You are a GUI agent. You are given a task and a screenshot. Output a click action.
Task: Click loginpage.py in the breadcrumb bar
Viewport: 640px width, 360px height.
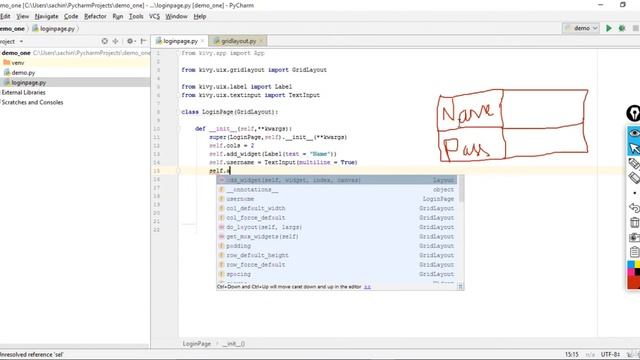[54, 29]
